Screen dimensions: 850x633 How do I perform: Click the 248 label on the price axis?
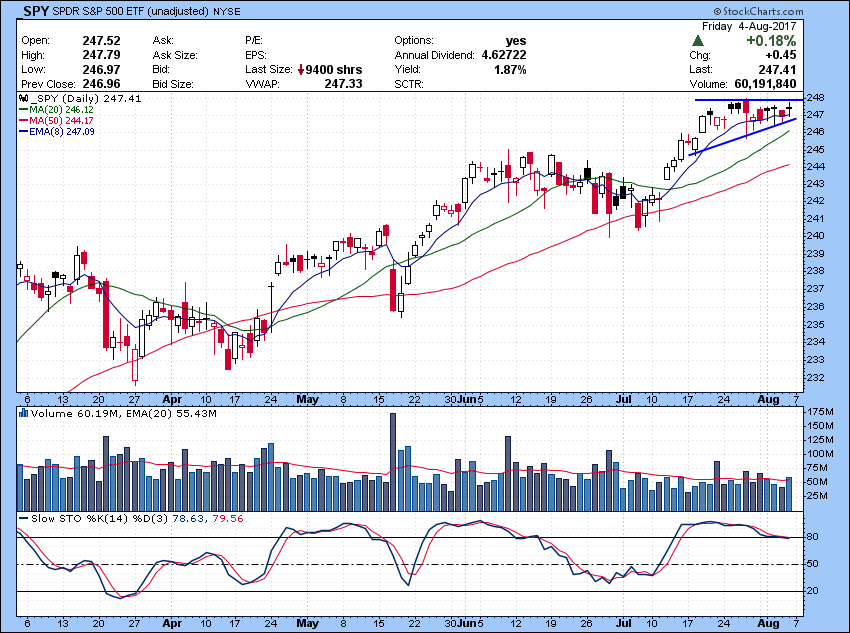[x=816, y=98]
